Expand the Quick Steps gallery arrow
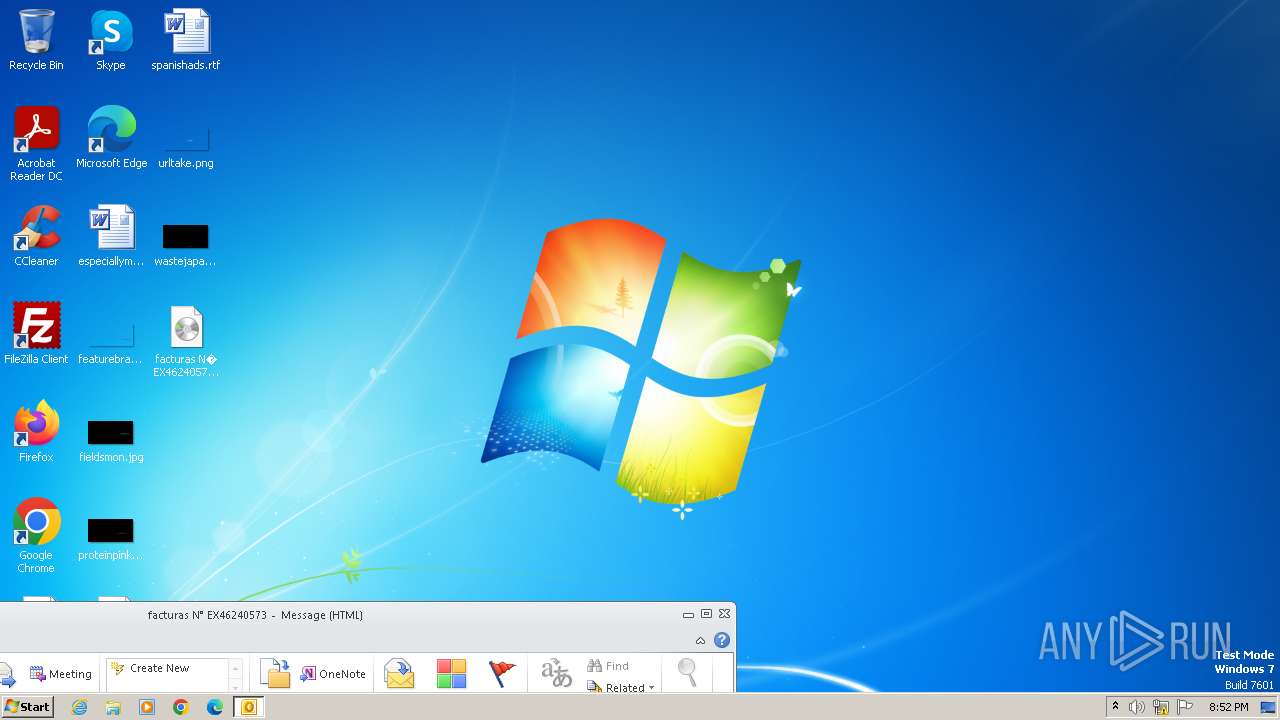 coord(236,688)
